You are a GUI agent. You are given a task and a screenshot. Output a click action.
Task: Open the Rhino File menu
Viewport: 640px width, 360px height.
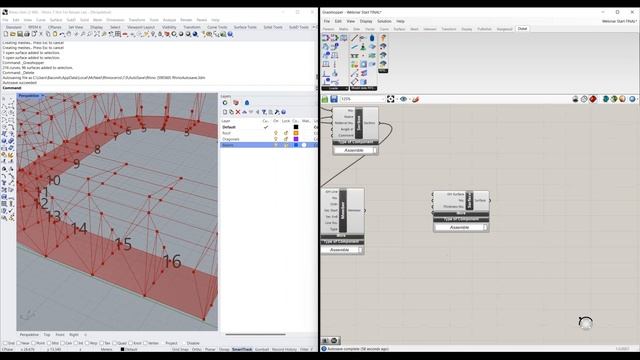click(x=5, y=20)
